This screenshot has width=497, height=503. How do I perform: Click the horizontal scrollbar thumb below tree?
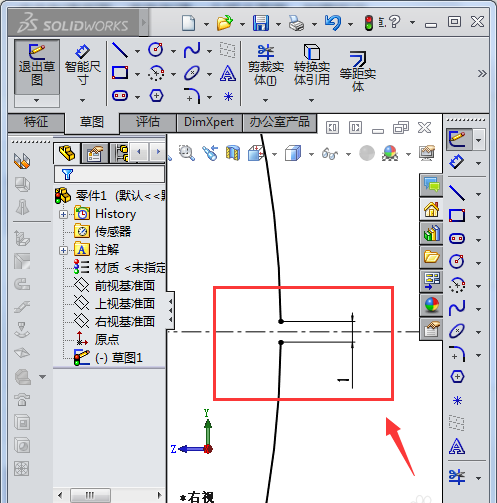(x=90, y=495)
